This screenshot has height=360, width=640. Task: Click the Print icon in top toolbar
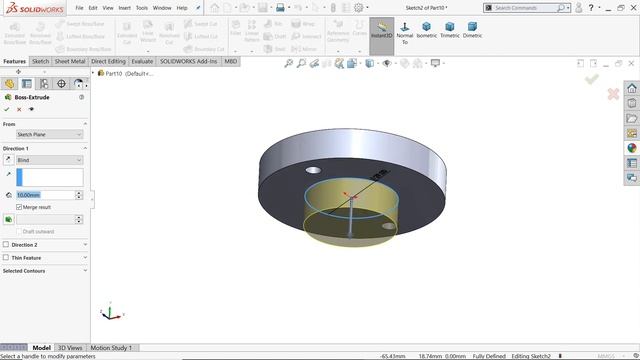(x=280, y=7)
